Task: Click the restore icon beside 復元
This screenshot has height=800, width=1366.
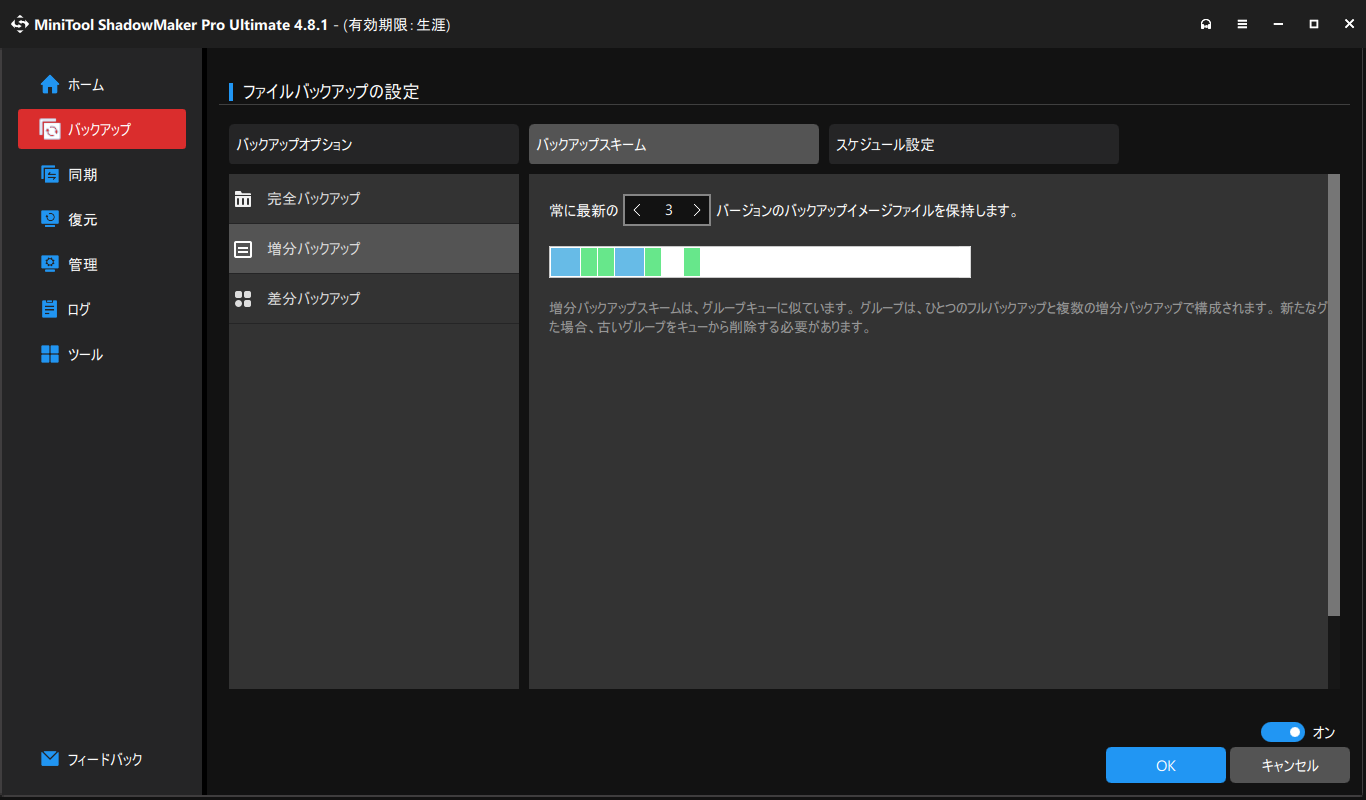Action: point(50,219)
